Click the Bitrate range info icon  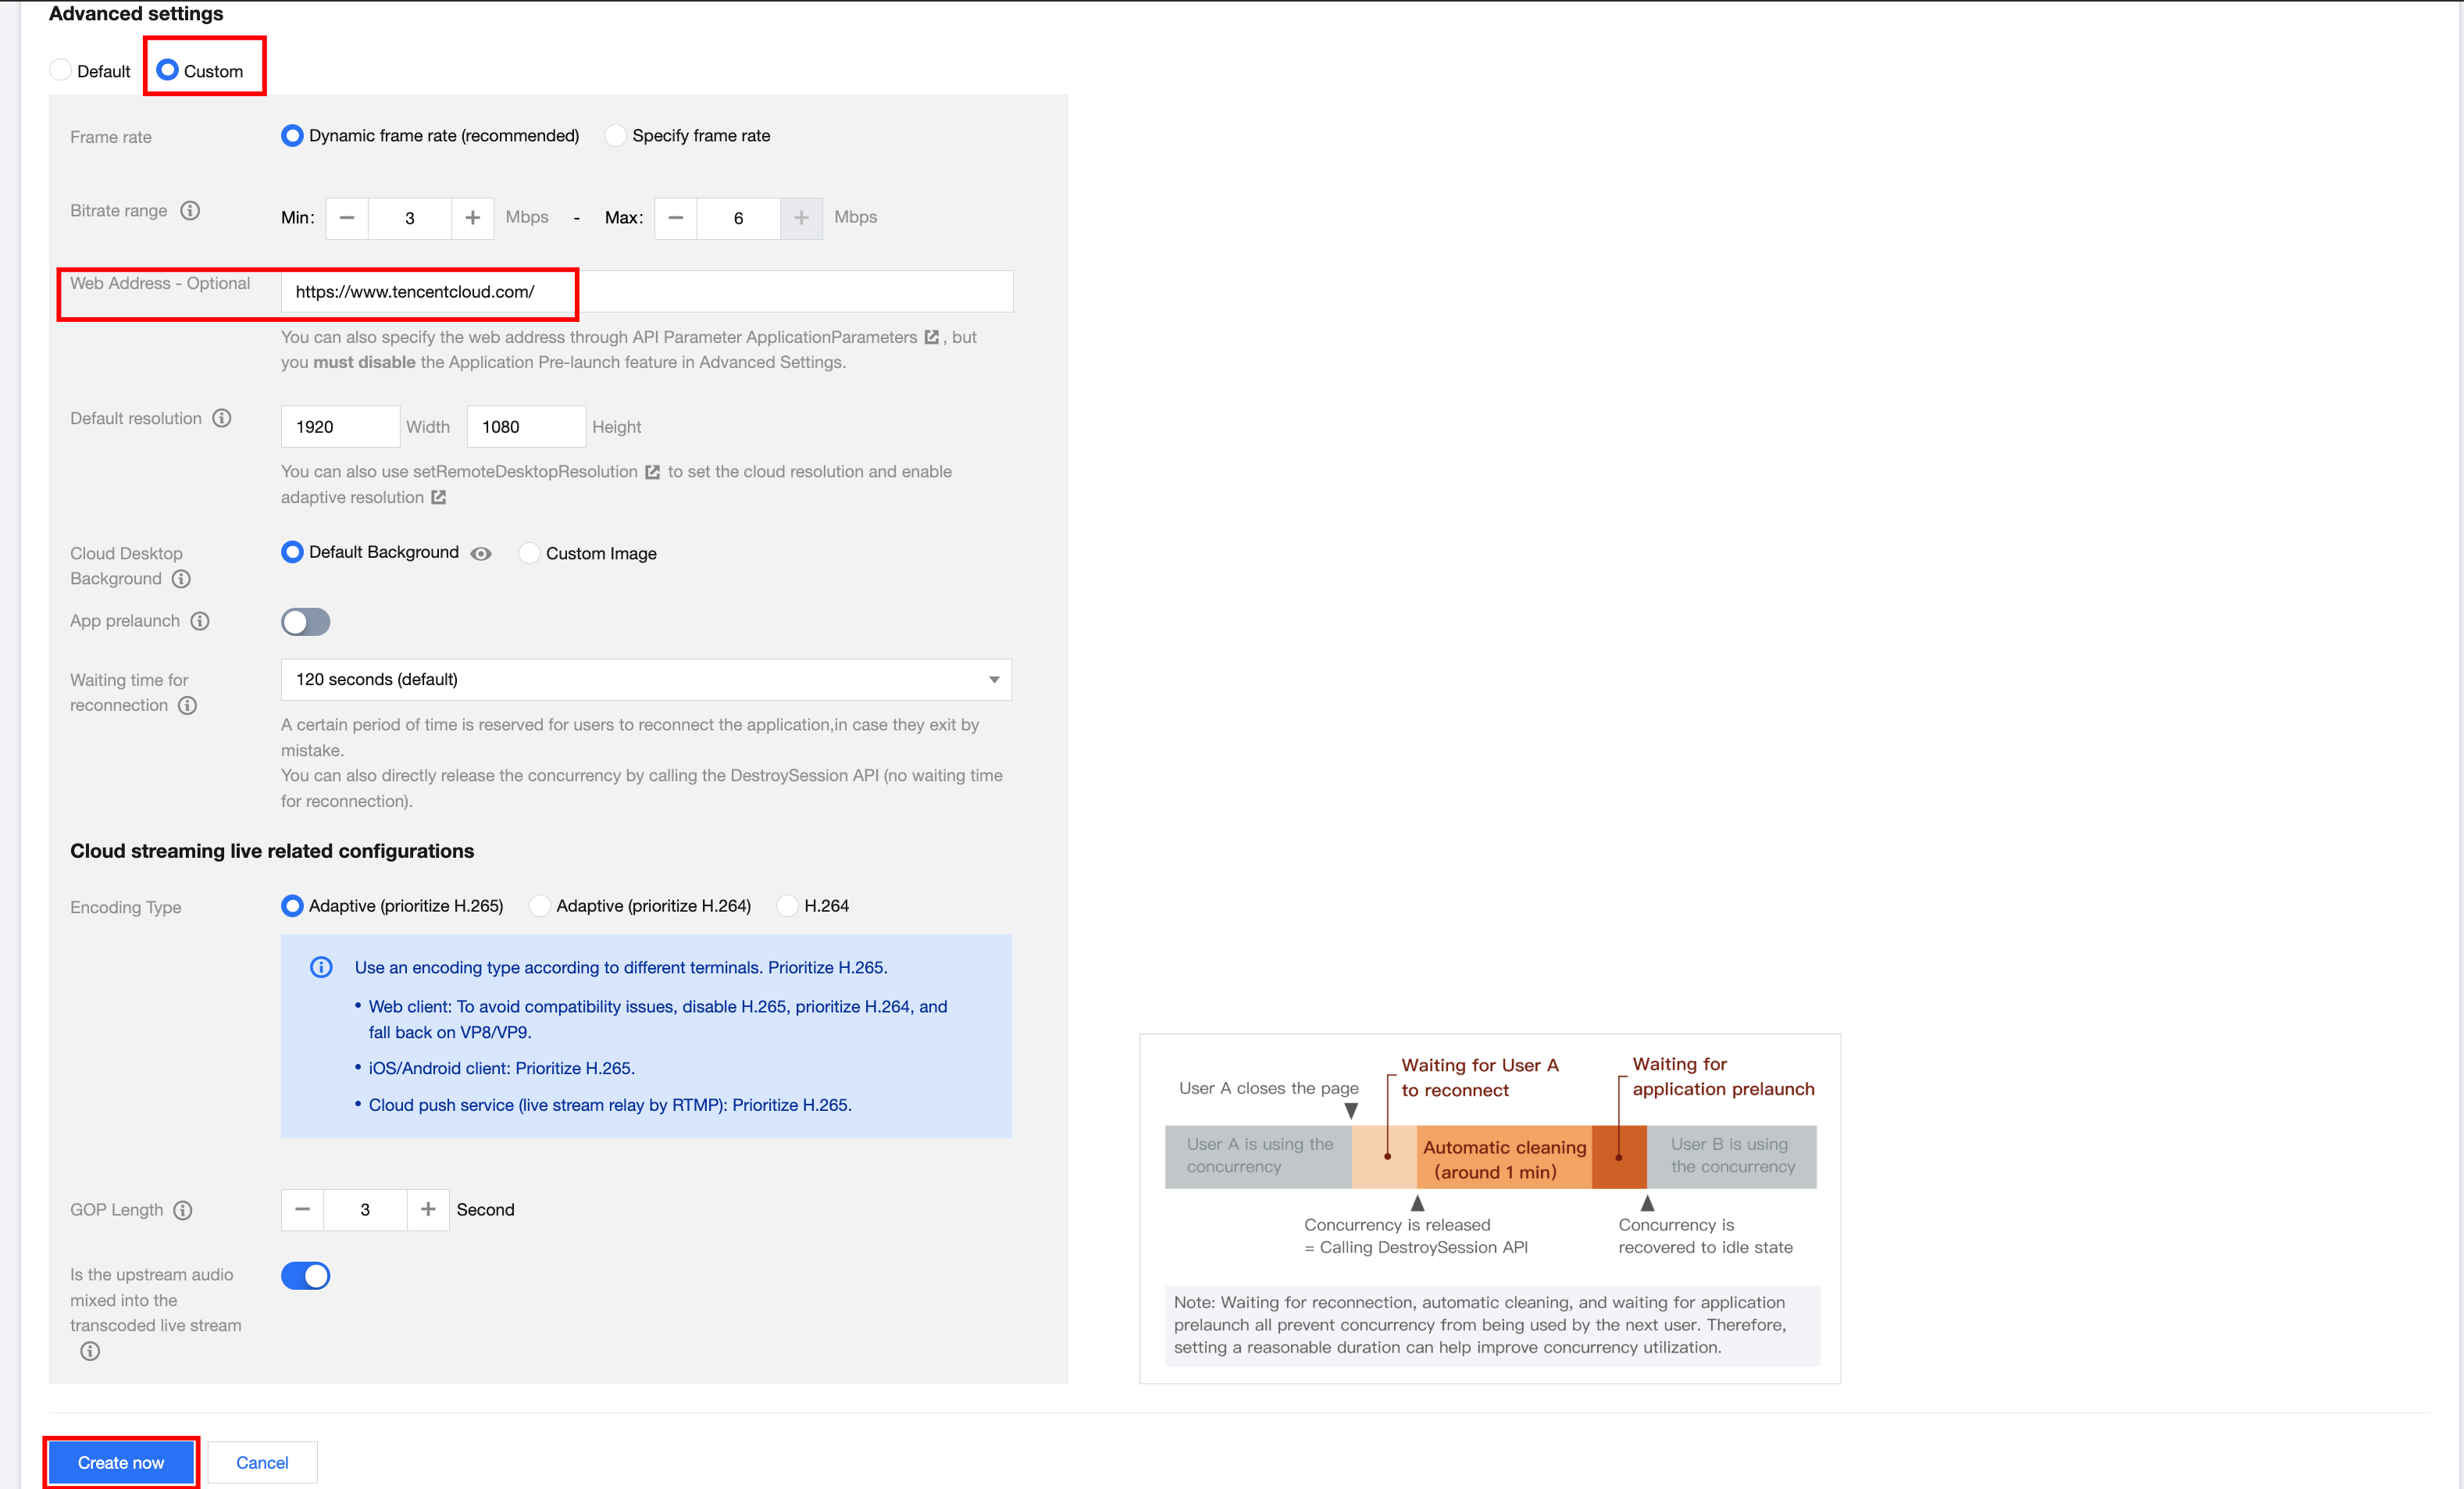pos(190,211)
